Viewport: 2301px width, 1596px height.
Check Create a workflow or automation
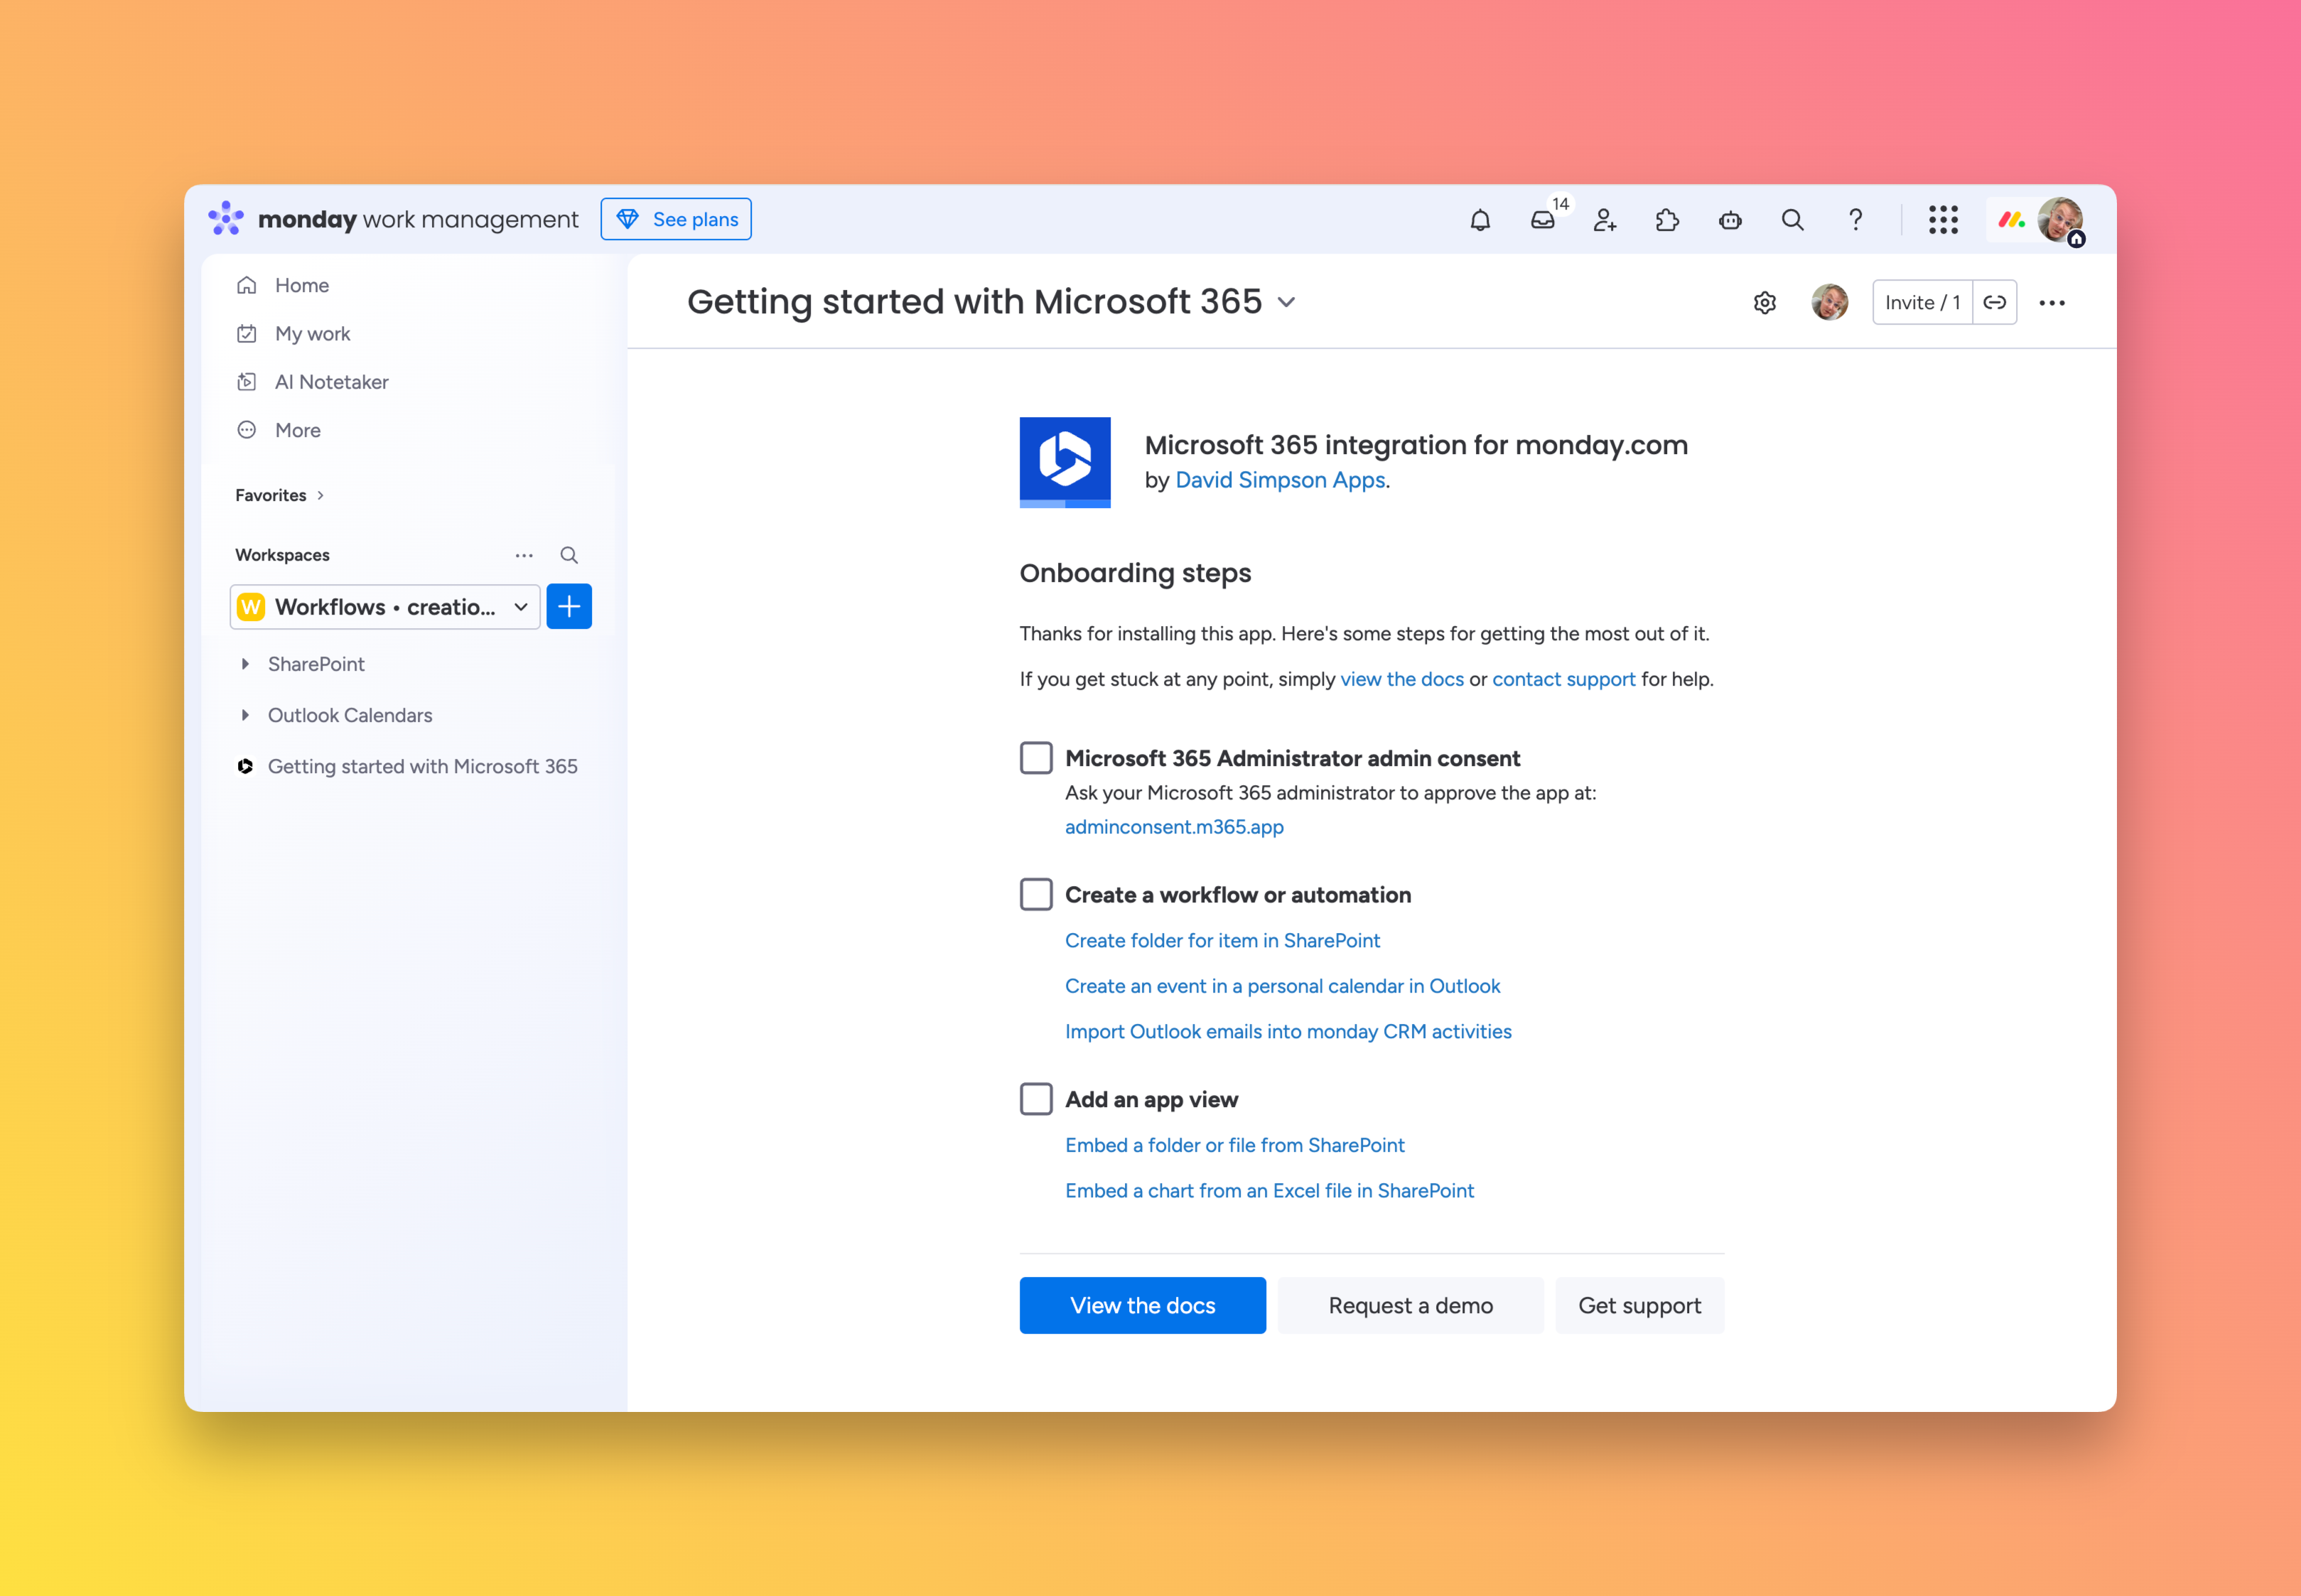[x=1036, y=894]
